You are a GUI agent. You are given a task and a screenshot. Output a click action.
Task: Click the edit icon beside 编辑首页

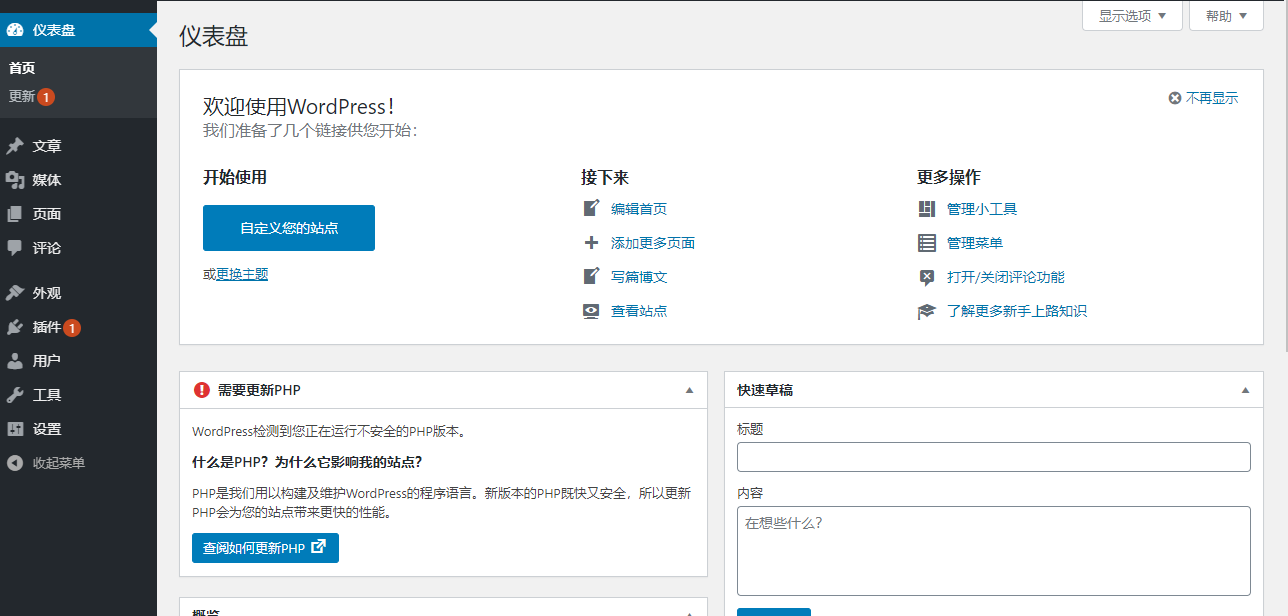591,209
